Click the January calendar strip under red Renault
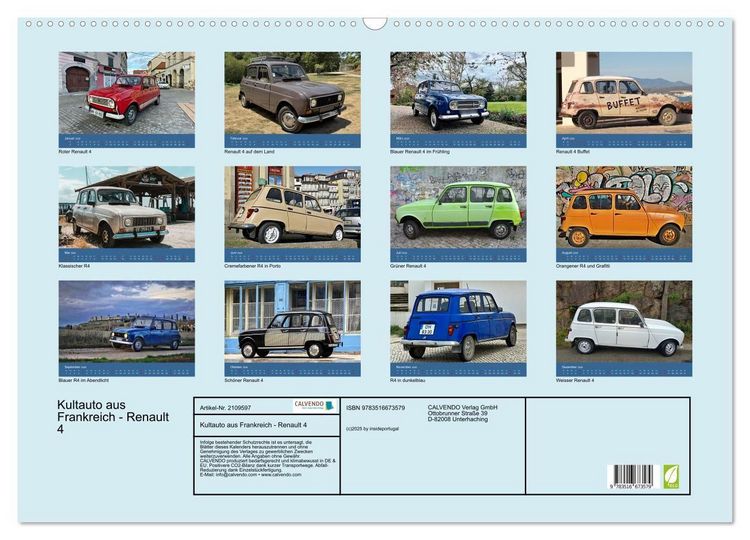Image resolution: width=750 pixels, height=540 pixels. pyautogui.click(x=127, y=141)
